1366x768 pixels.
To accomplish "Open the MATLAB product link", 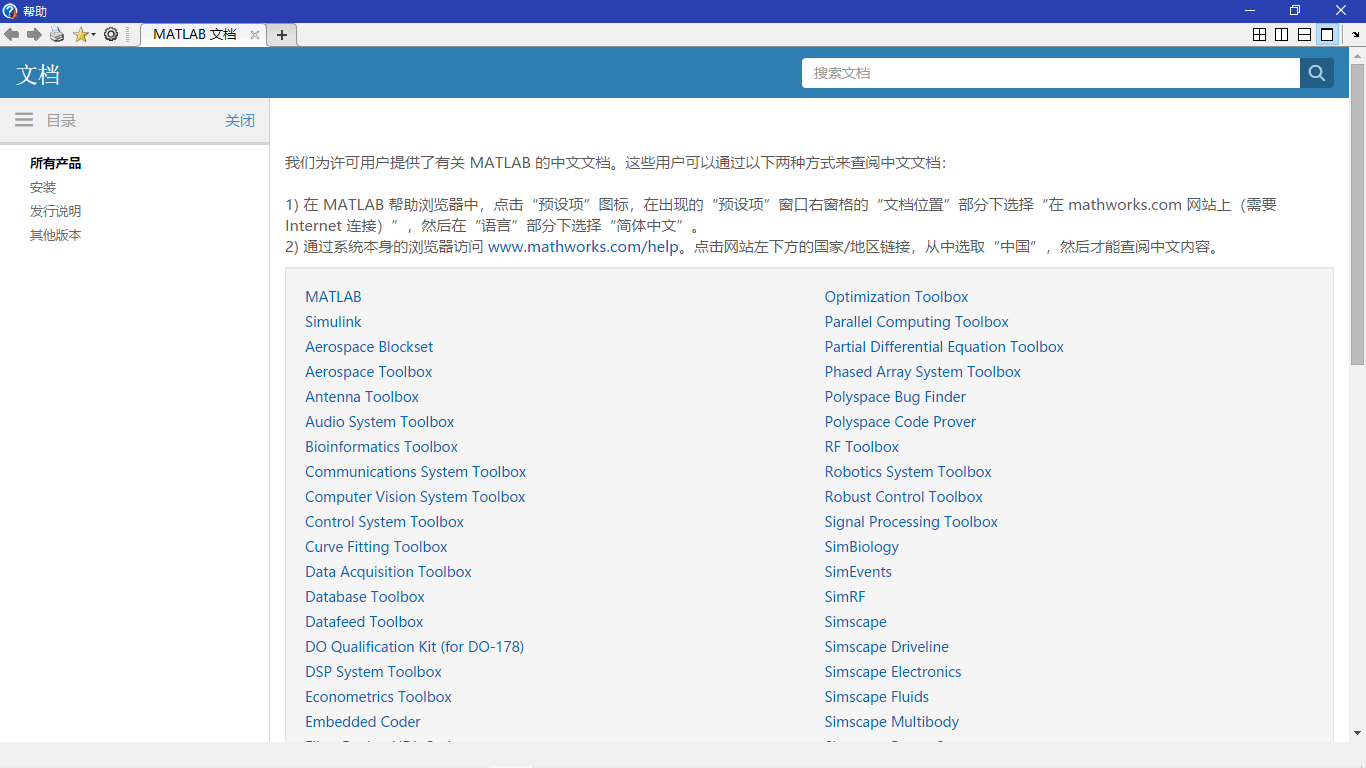I will (x=333, y=297).
